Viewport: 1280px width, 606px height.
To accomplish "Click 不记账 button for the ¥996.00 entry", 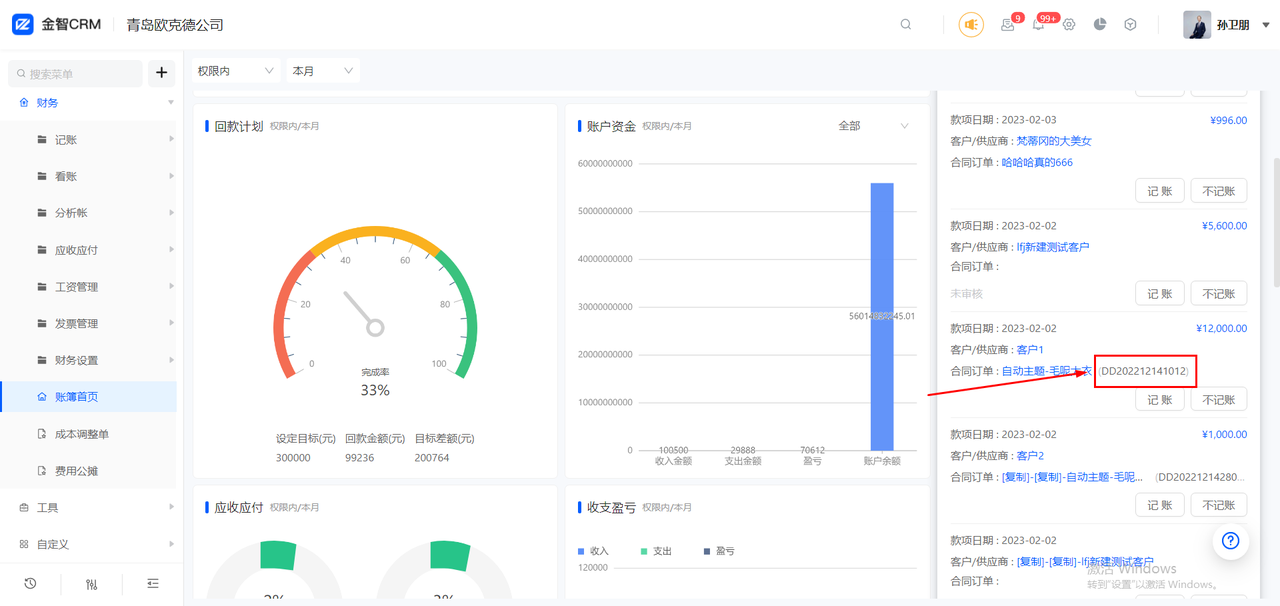I will click(1219, 191).
